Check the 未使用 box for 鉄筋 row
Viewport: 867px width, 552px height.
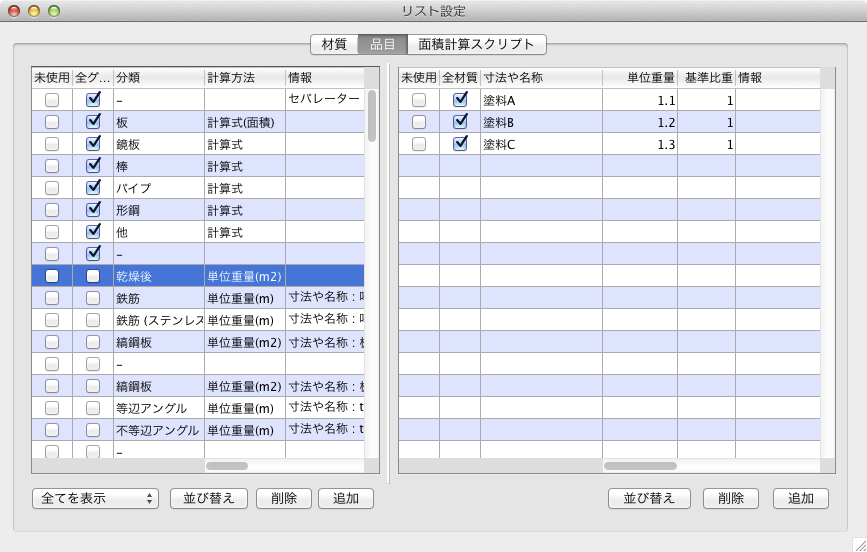[x=52, y=298]
